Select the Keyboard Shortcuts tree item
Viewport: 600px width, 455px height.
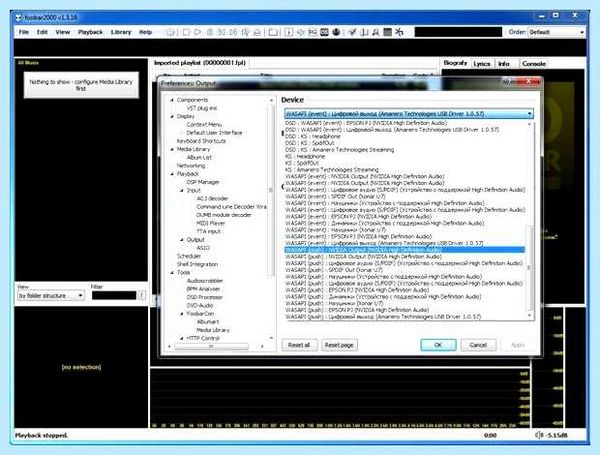(x=201, y=141)
